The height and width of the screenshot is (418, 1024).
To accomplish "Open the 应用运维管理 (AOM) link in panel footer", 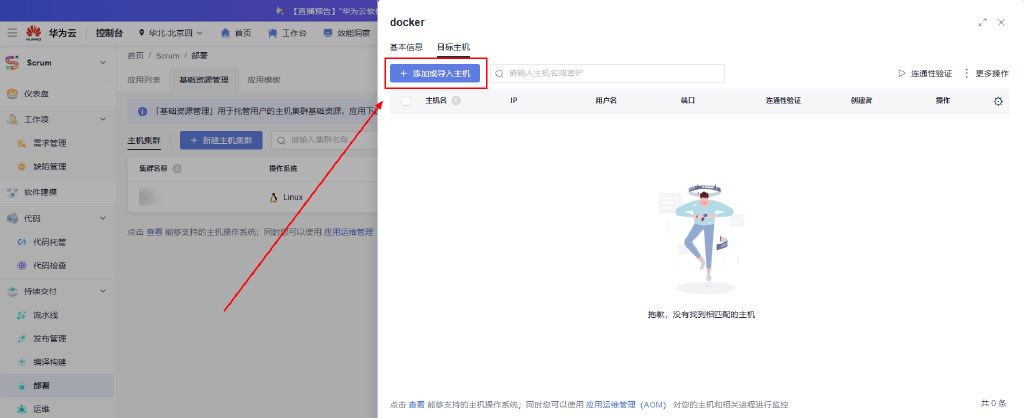I will click(x=626, y=405).
